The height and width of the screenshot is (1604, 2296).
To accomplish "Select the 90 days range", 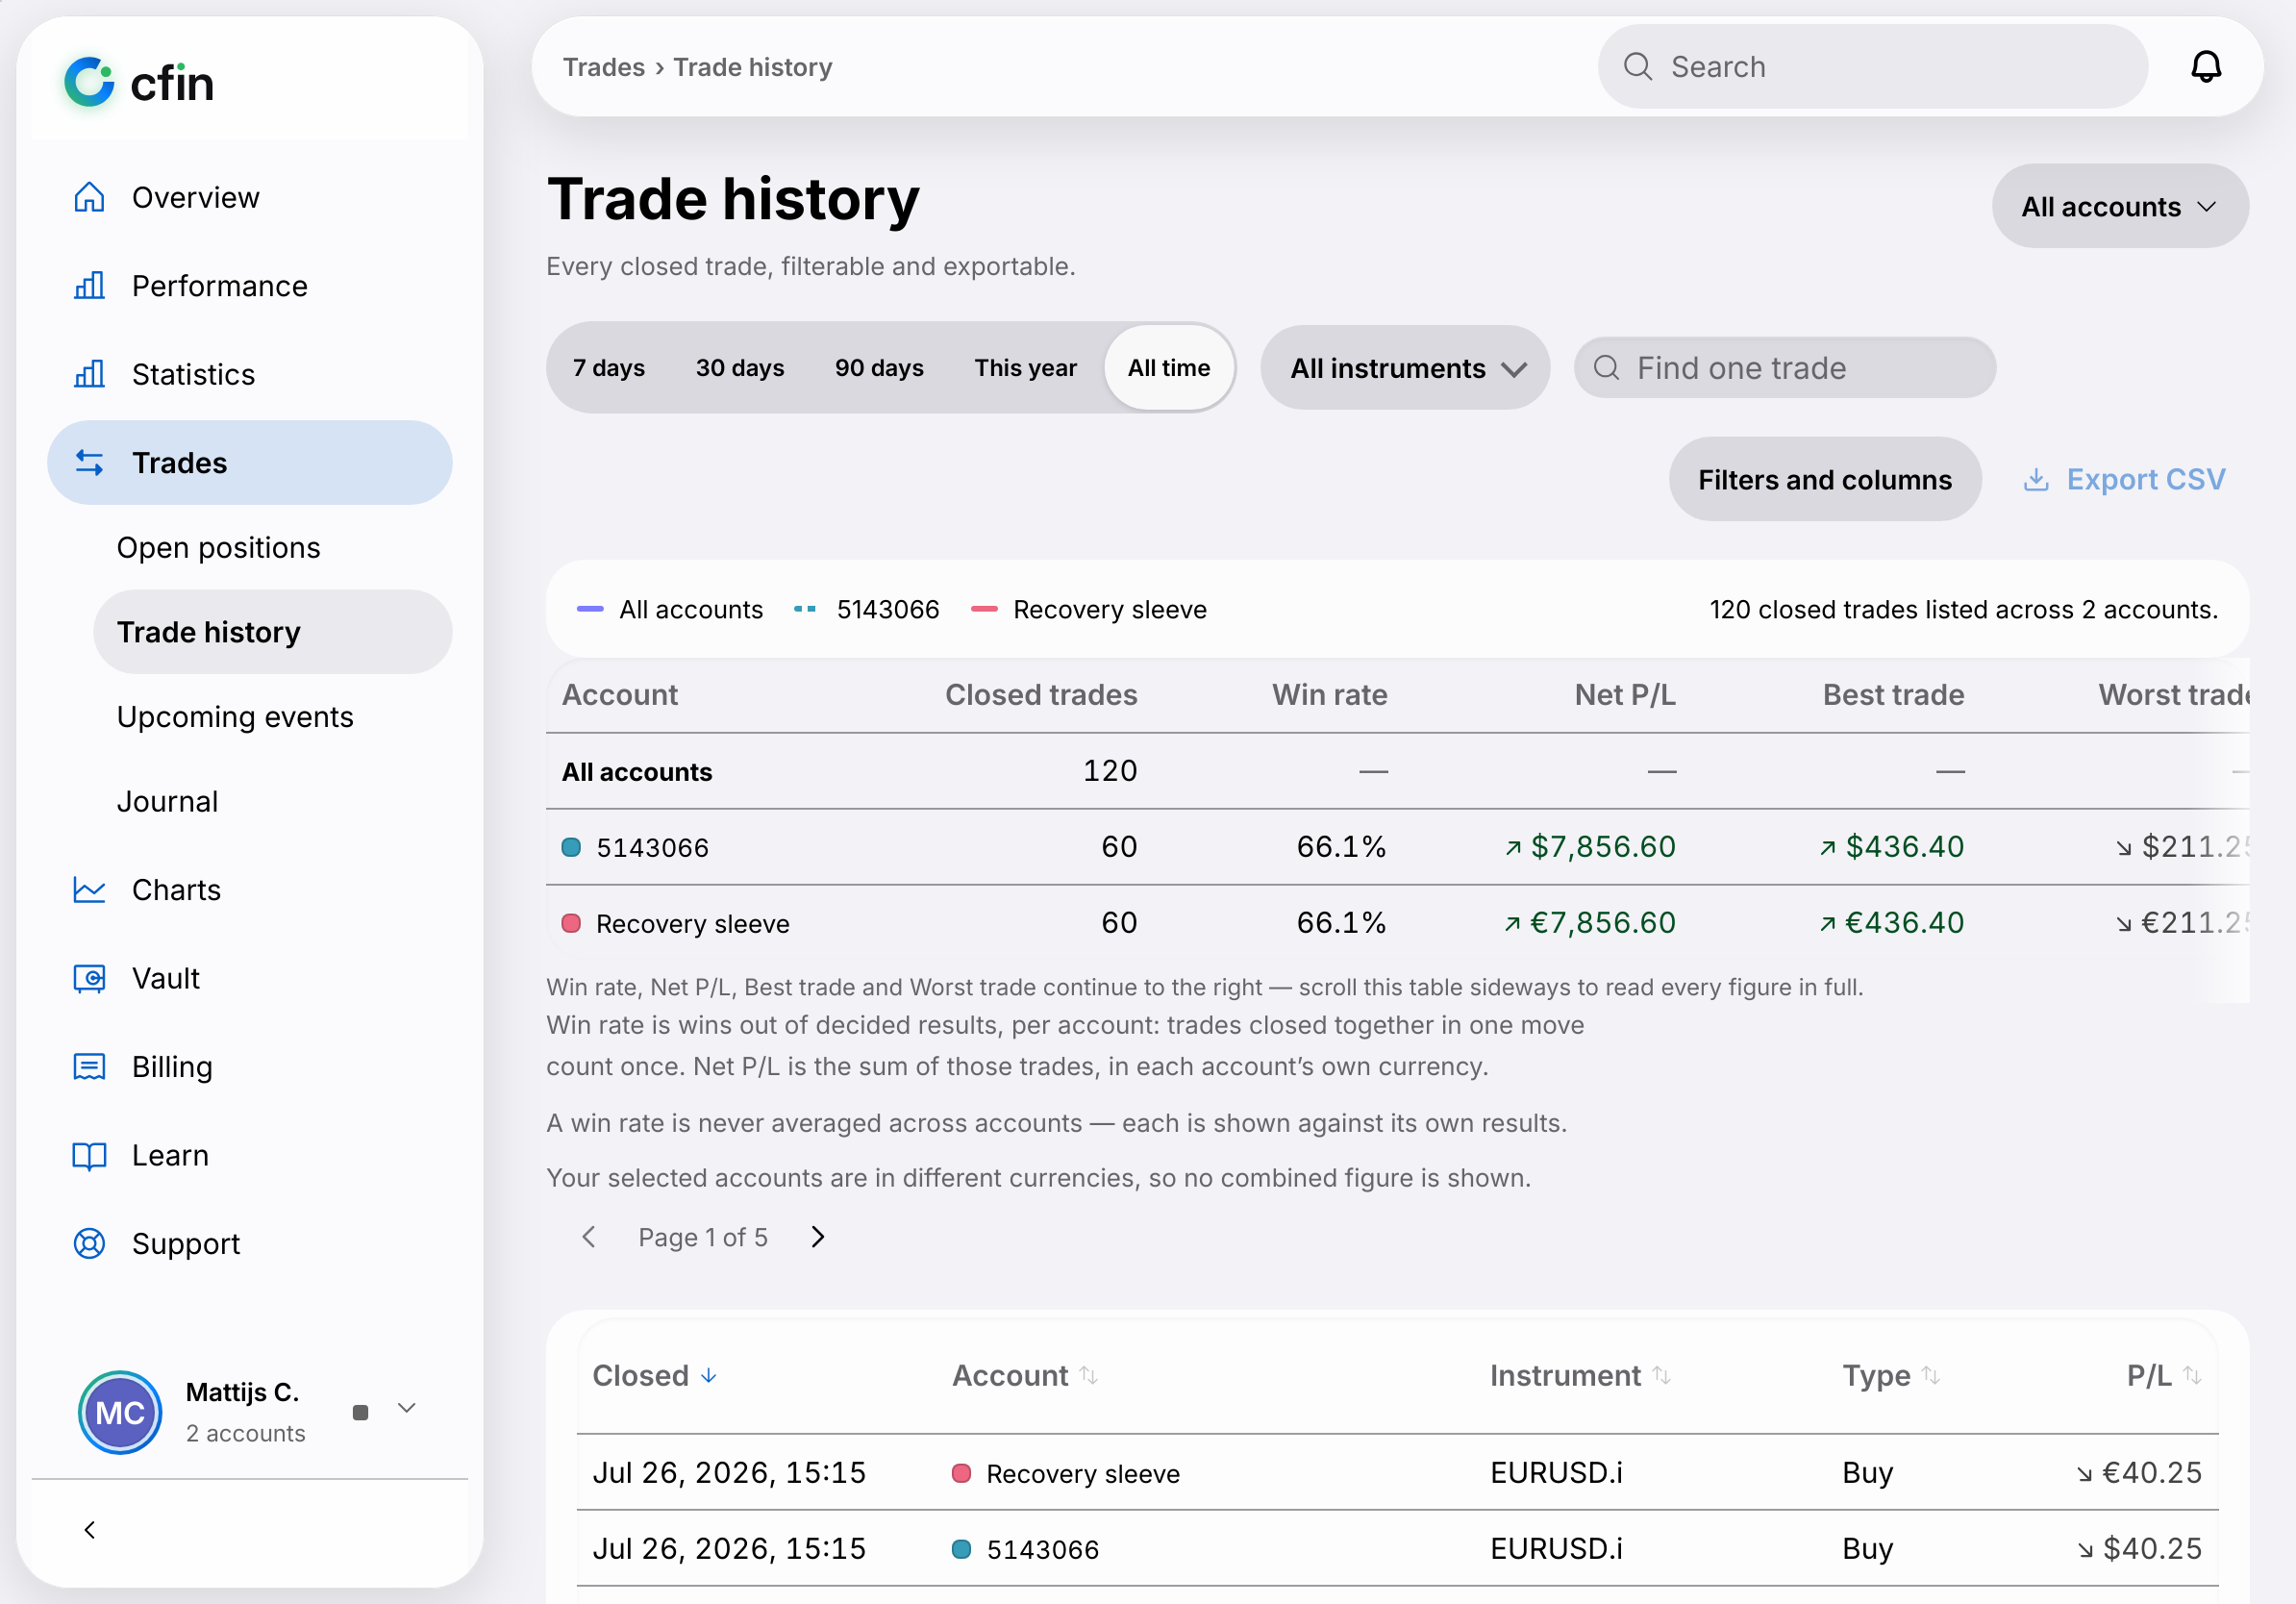I will (x=879, y=368).
